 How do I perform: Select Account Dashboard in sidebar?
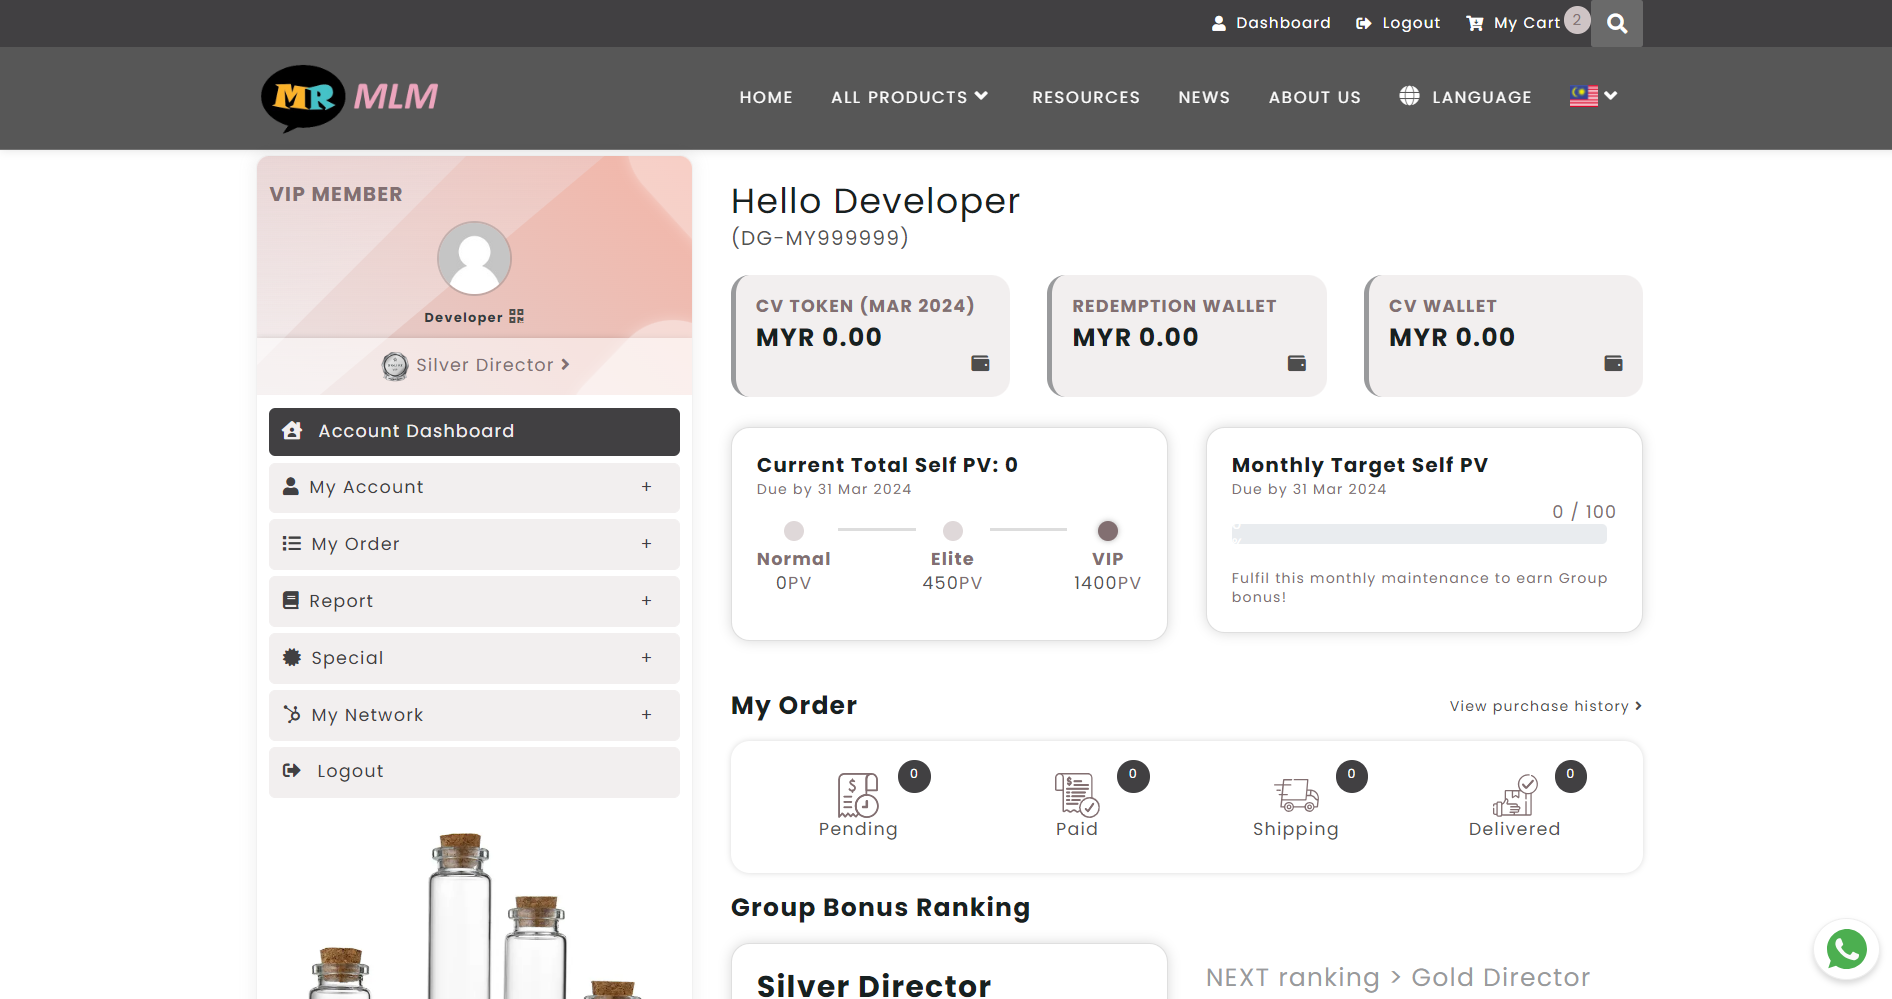(x=474, y=431)
